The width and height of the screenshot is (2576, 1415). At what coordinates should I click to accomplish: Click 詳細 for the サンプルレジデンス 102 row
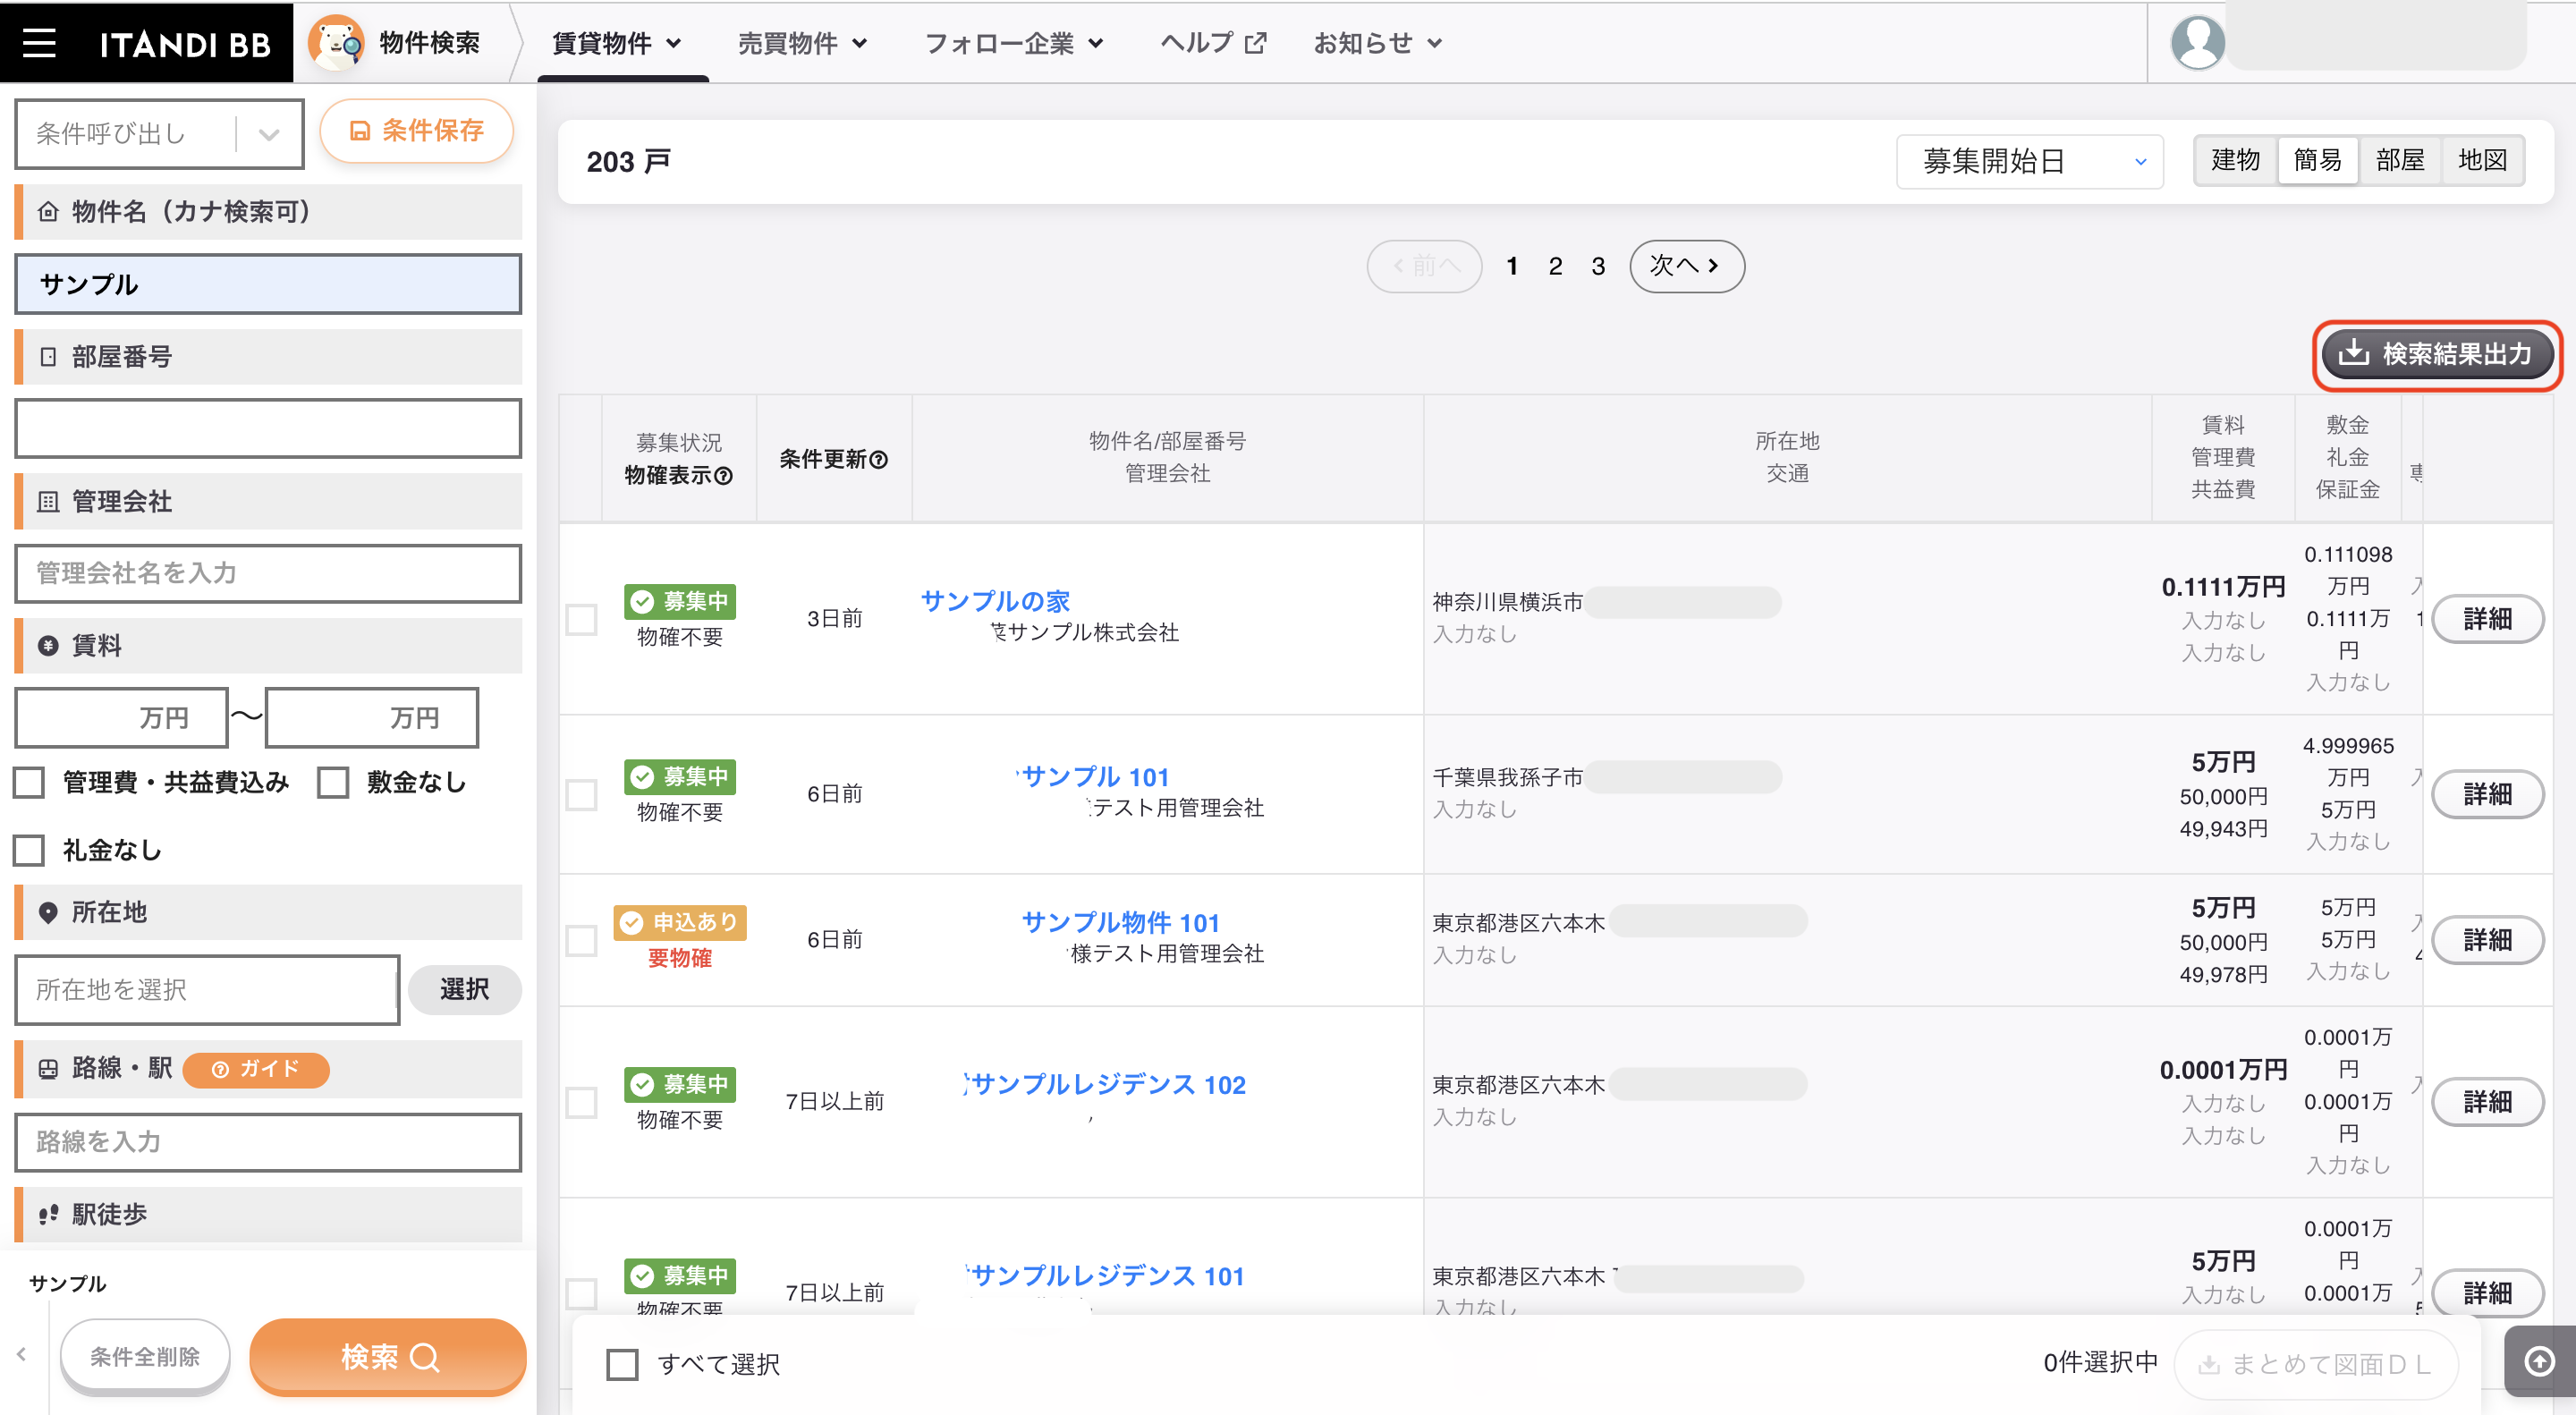[x=2487, y=1102]
